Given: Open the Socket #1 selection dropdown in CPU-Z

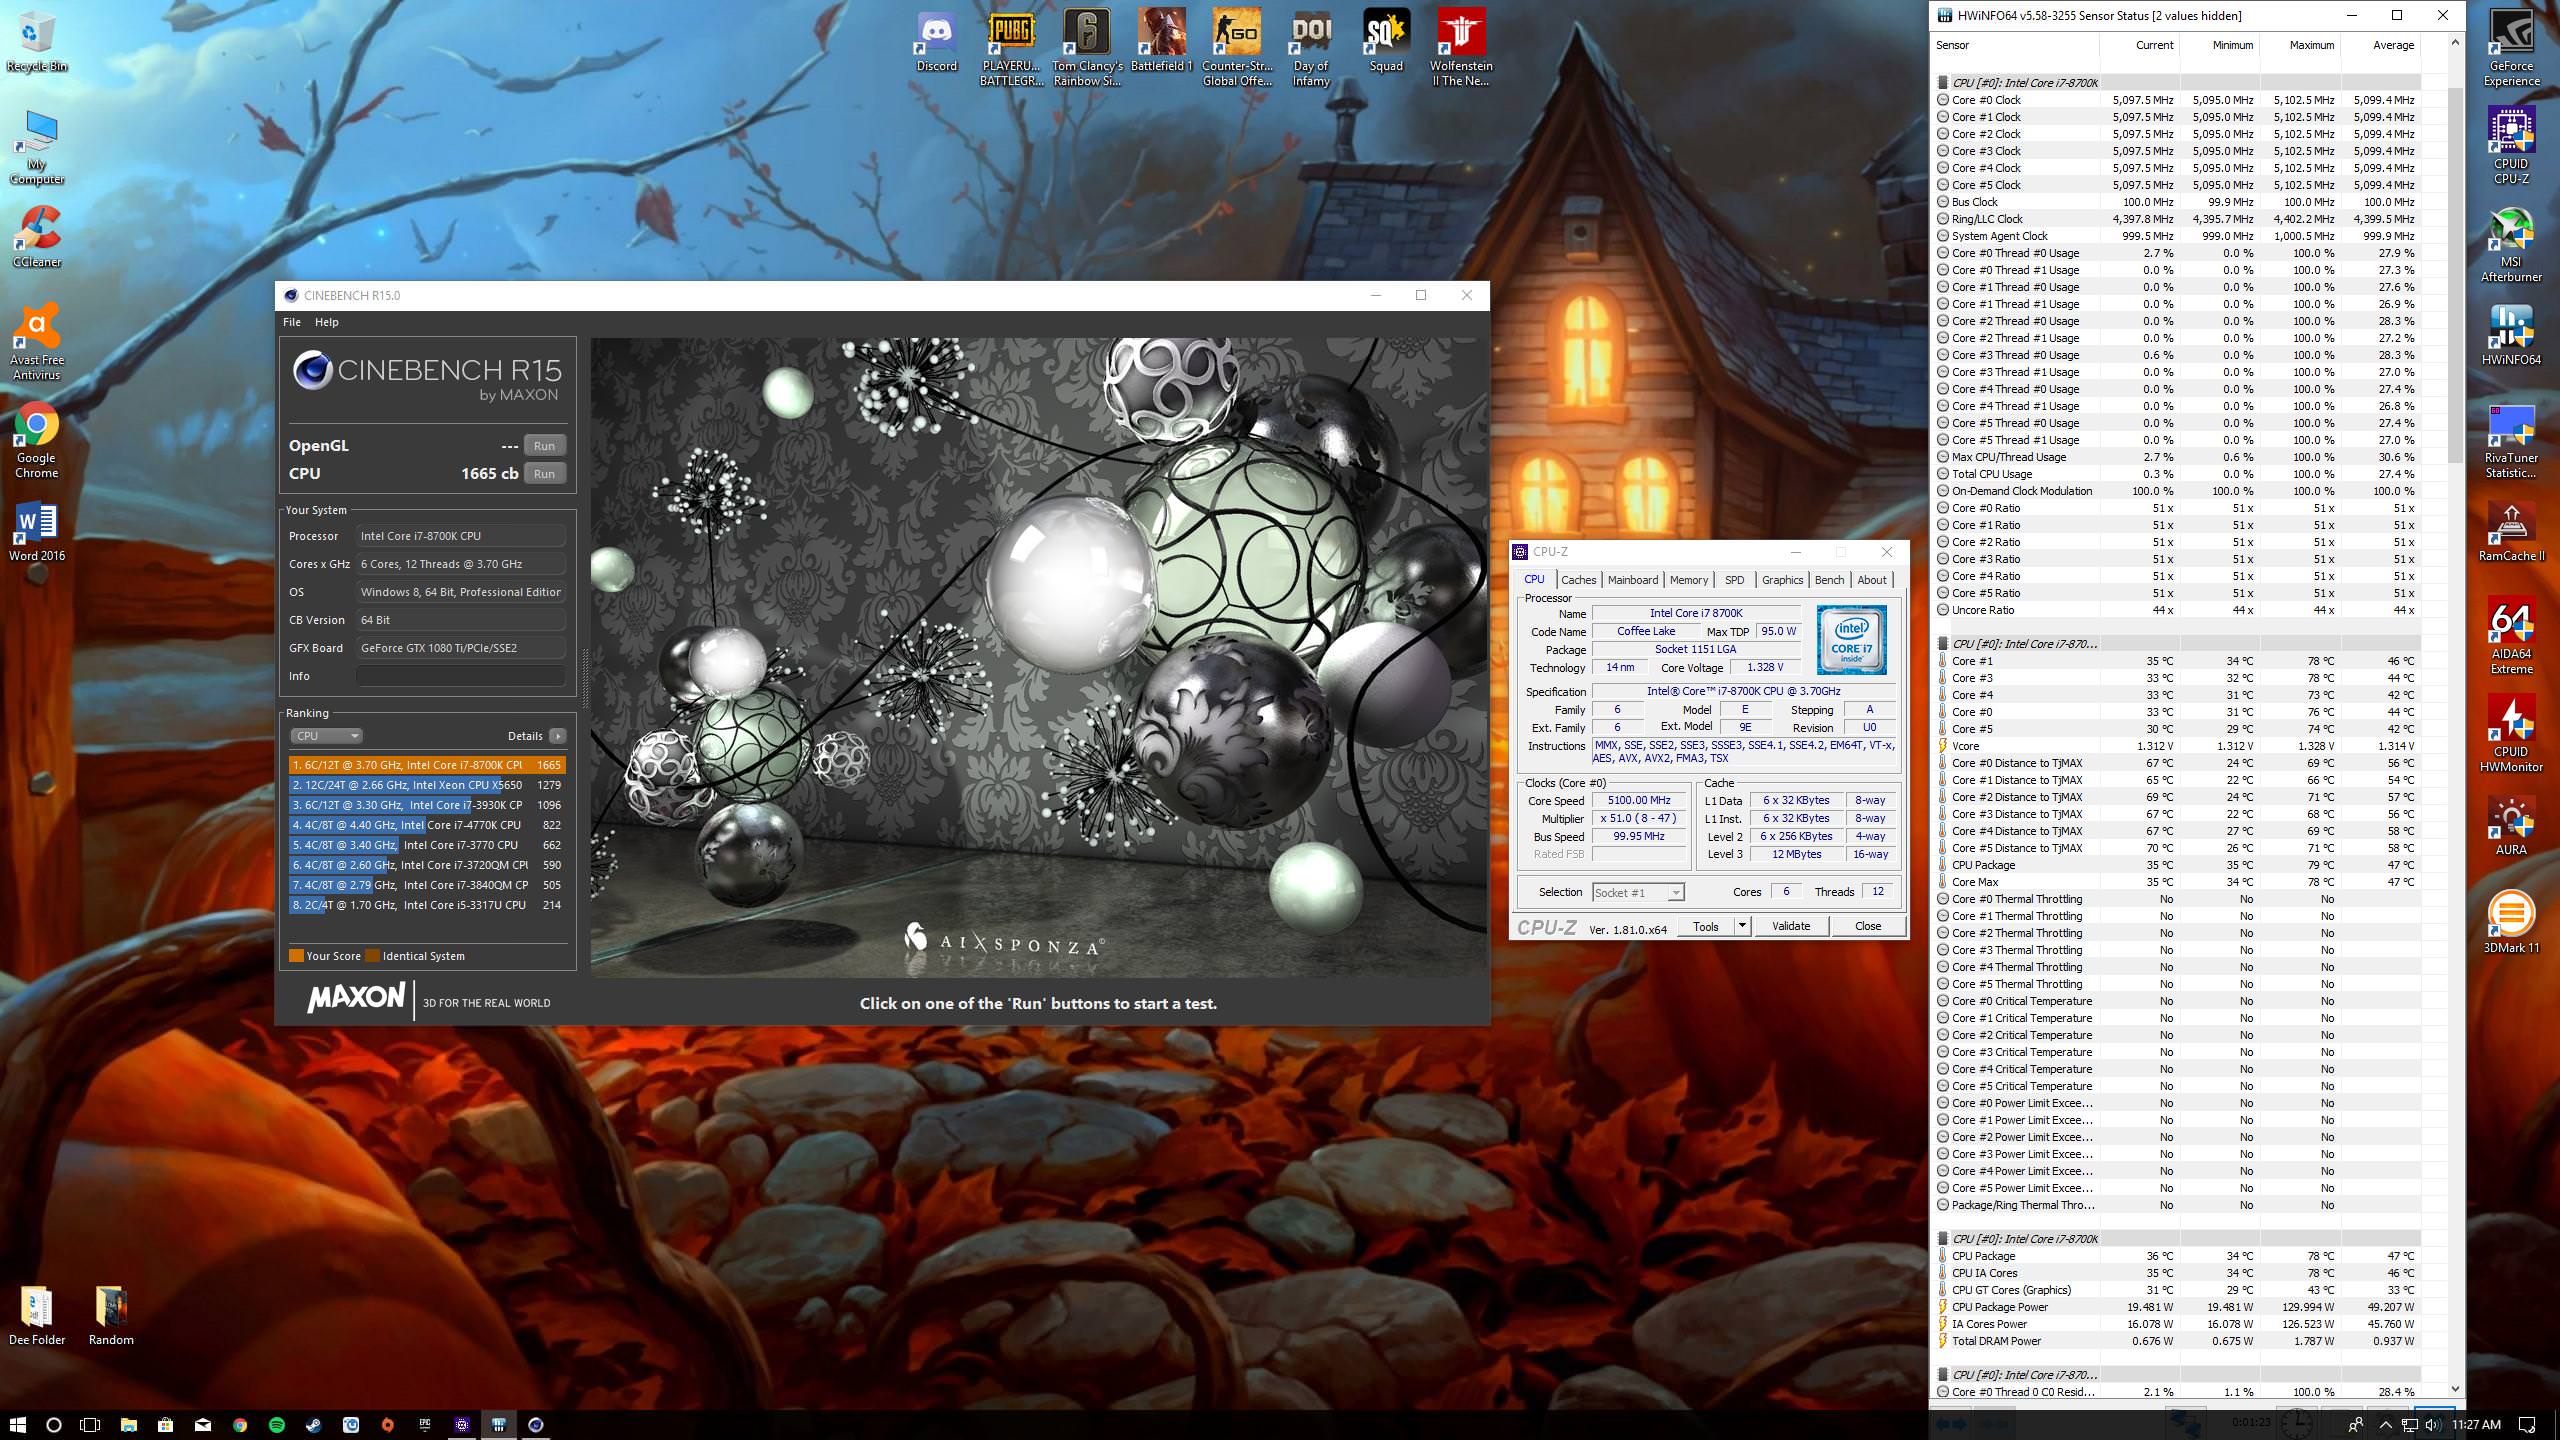Looking at the screenshot, I should point(1638,892).
